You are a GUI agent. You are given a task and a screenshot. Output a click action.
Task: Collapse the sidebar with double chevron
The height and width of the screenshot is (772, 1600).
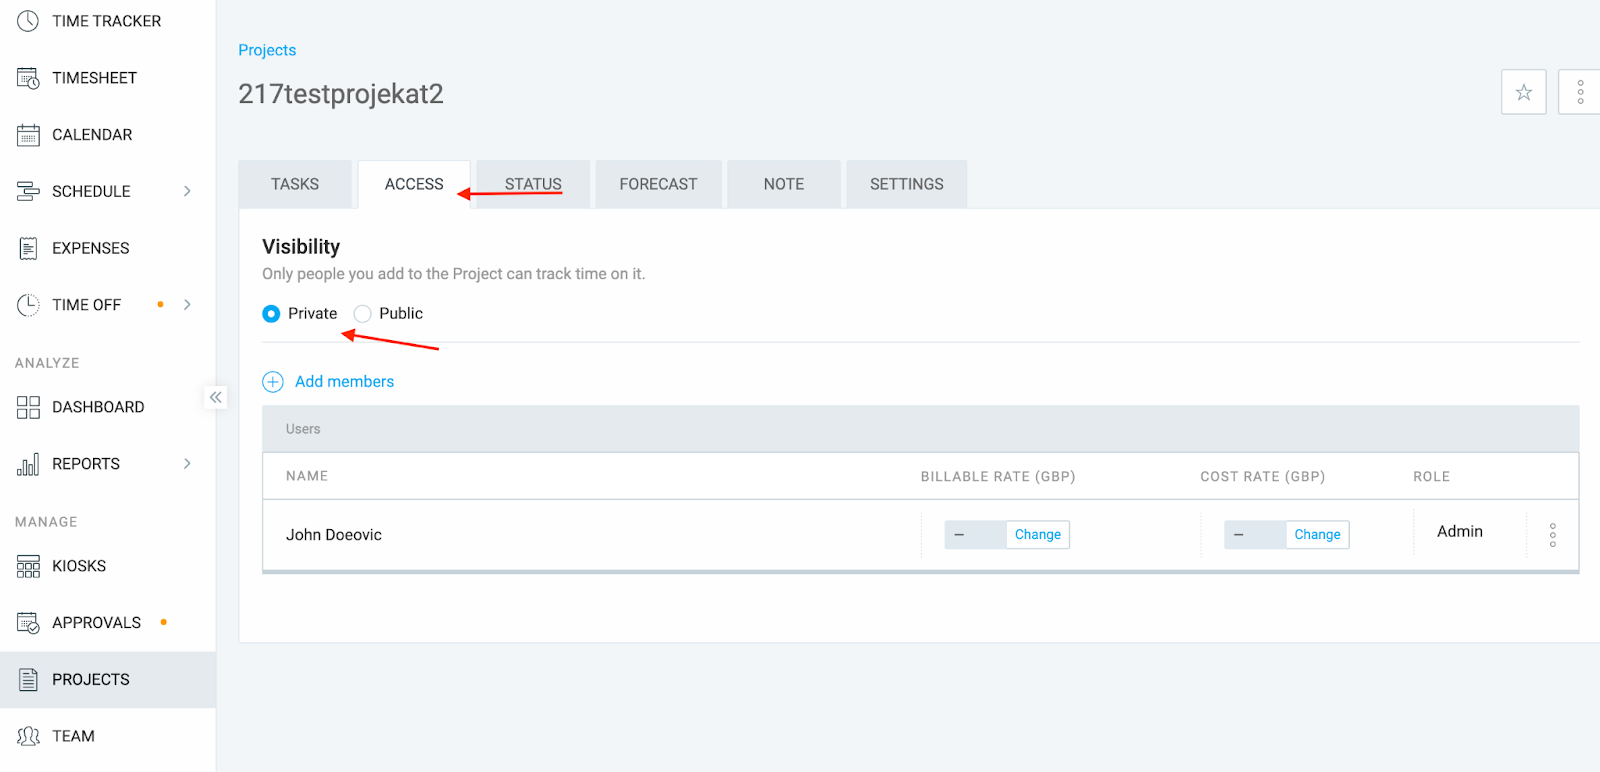tap(216, 397)
